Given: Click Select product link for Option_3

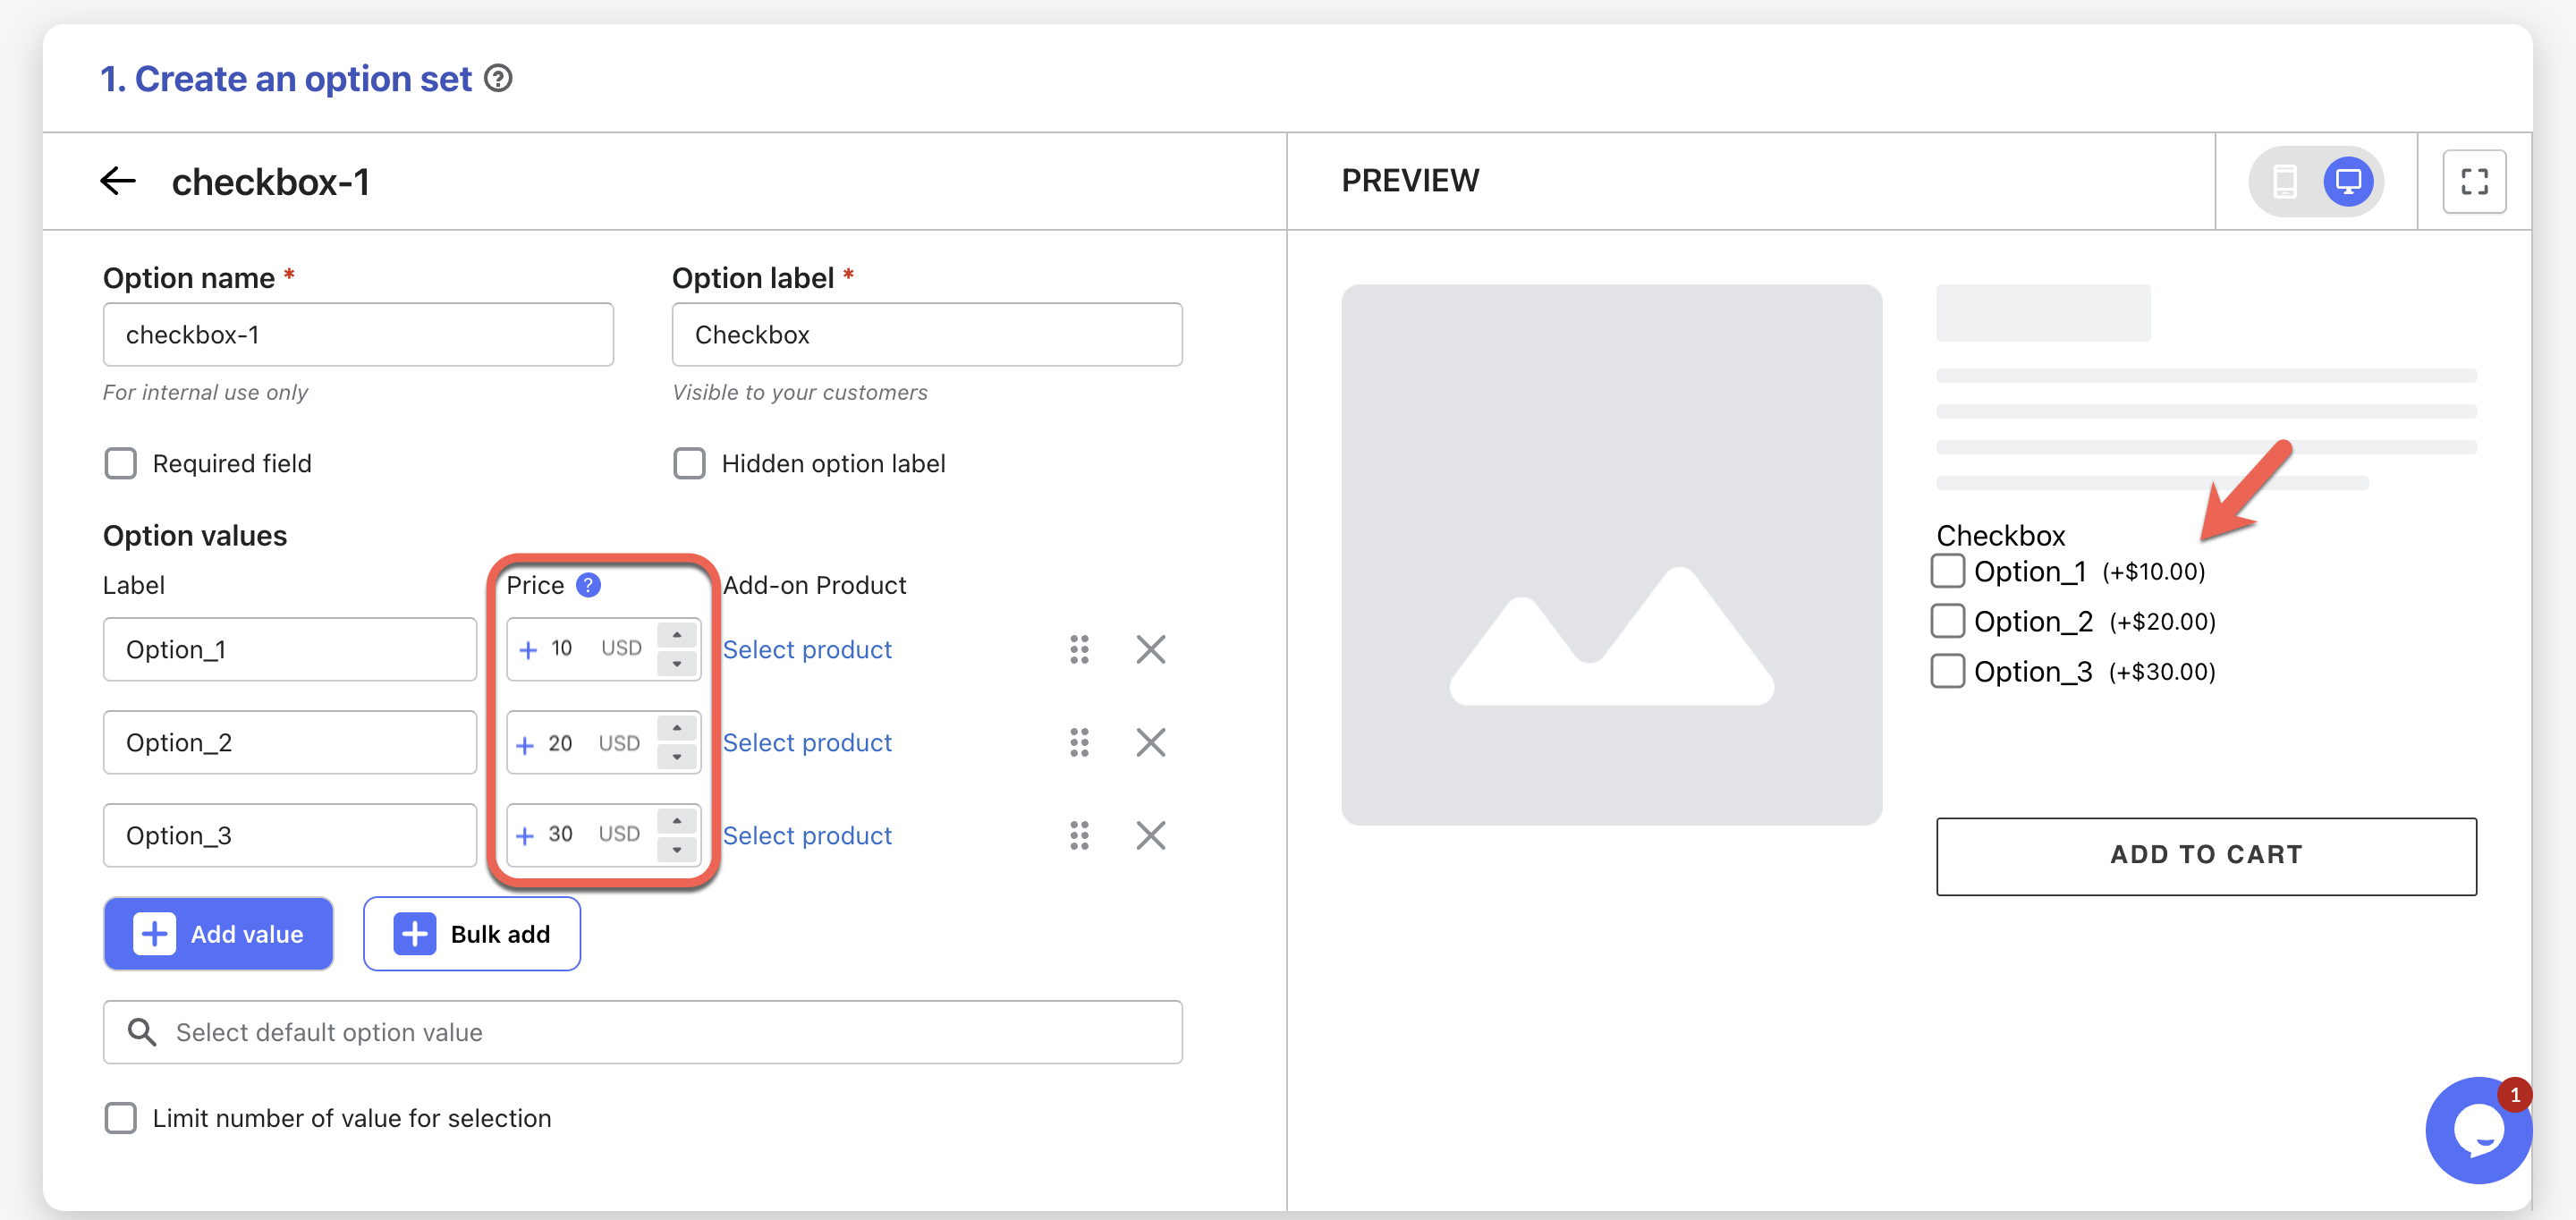Looking at the screenshot, I should click(x=806, y=835).
